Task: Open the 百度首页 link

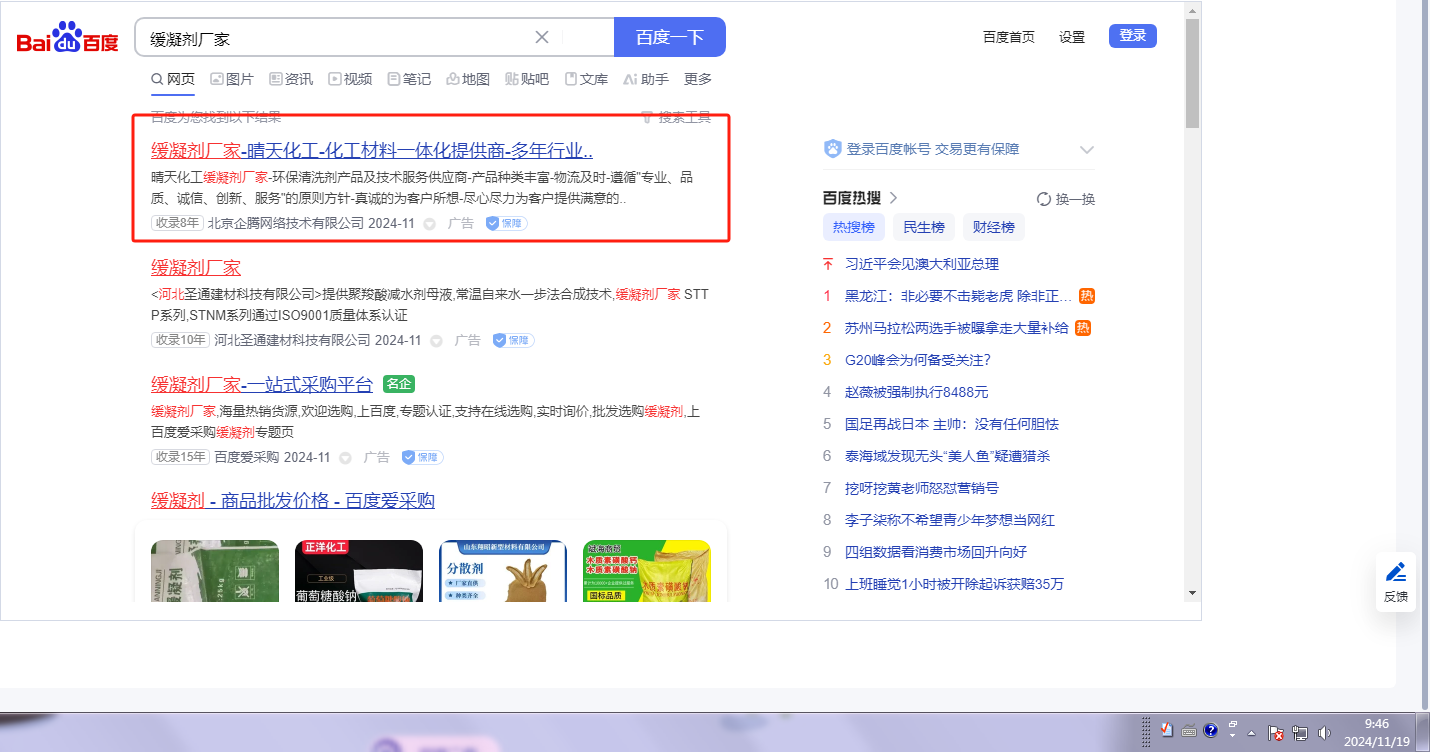Action: [1009, 37]
